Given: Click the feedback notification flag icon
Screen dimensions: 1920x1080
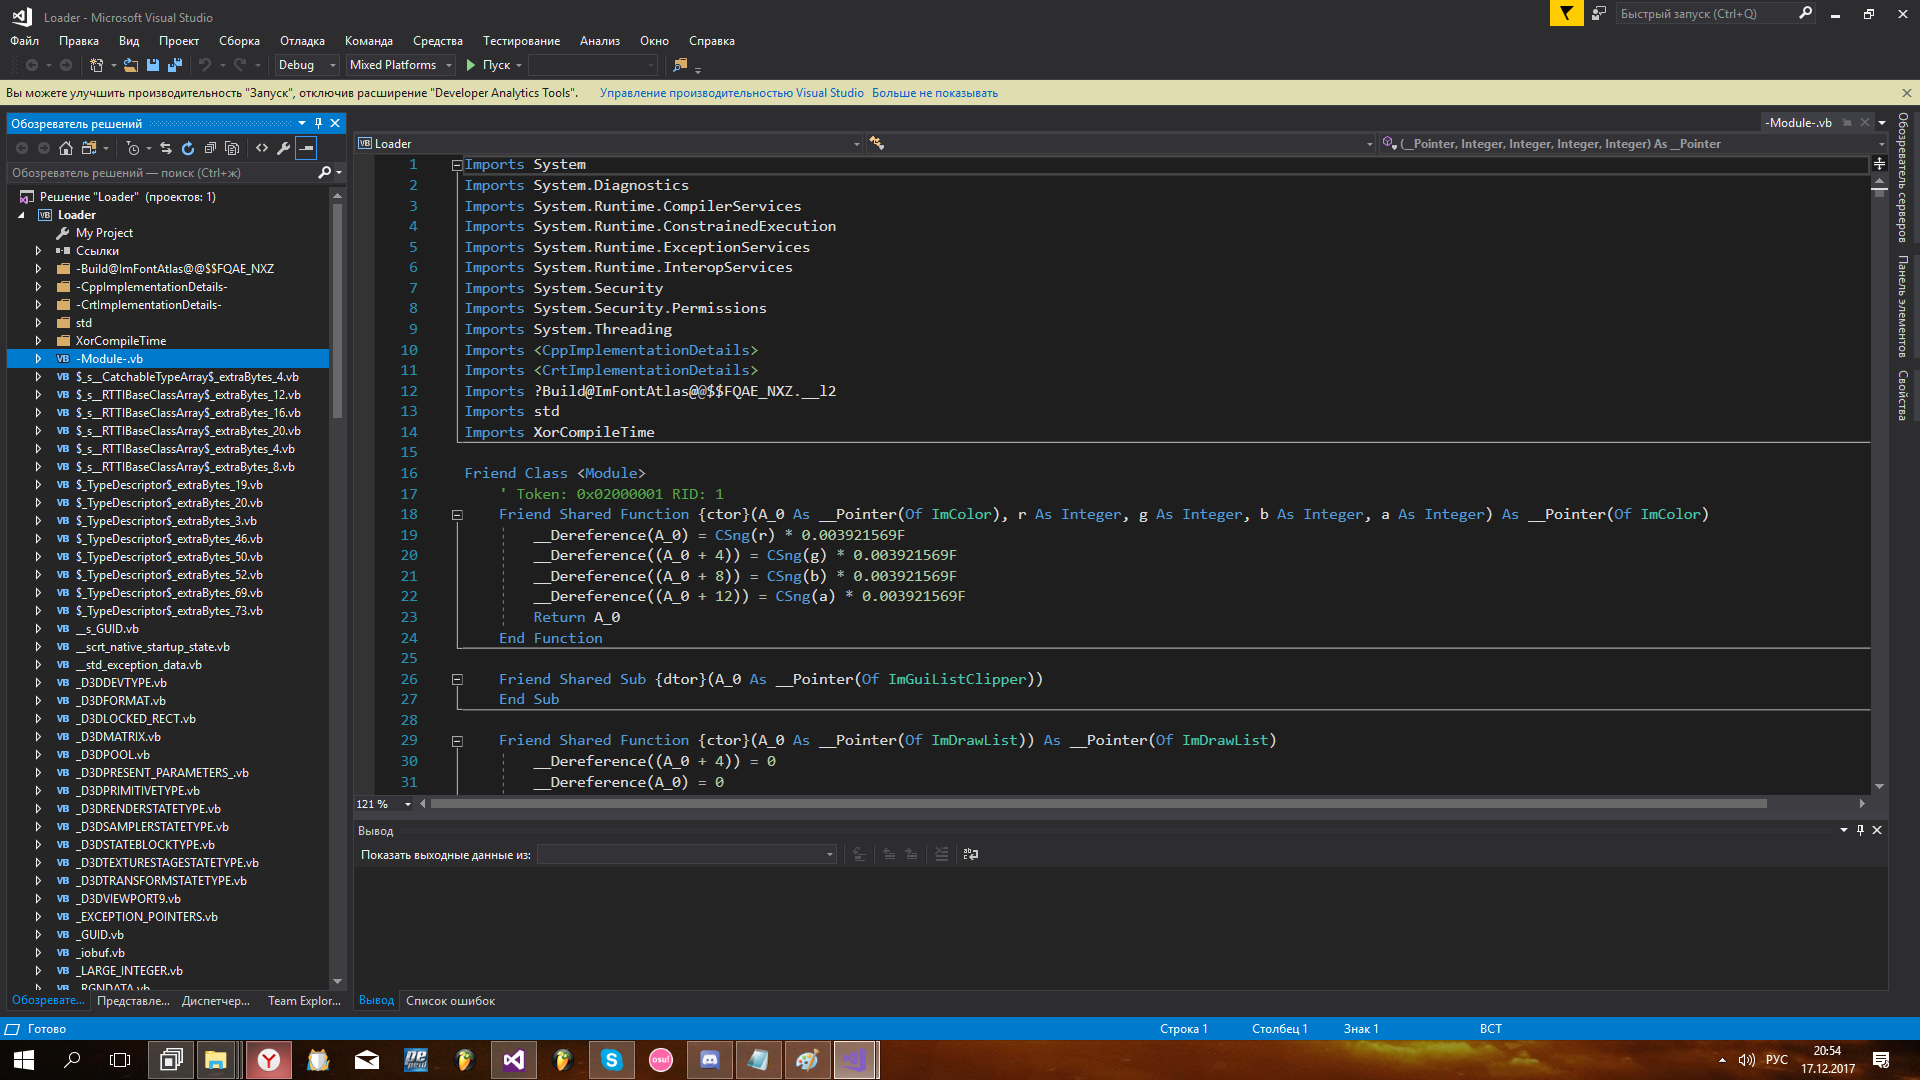Looking at the screenshot, I should click(x=1566, y=14).
